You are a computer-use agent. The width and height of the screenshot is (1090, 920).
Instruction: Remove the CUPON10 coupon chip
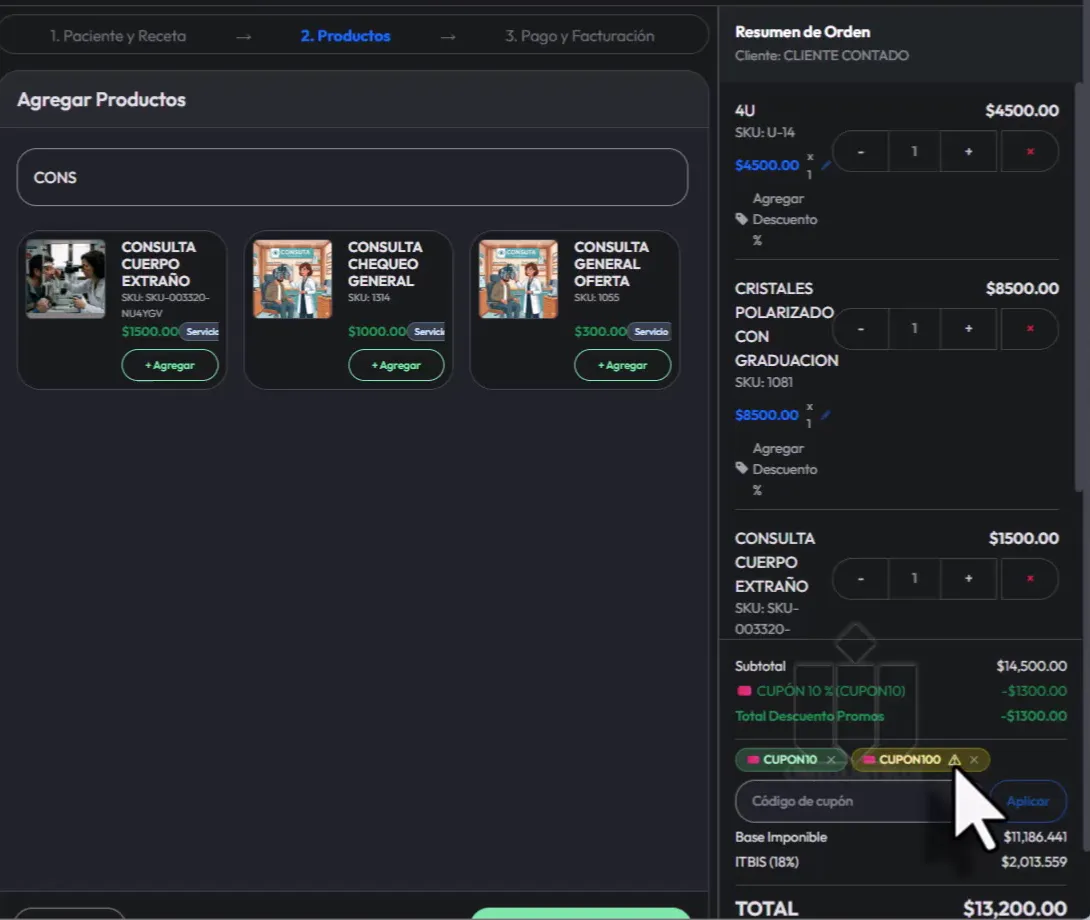point(831,759)
